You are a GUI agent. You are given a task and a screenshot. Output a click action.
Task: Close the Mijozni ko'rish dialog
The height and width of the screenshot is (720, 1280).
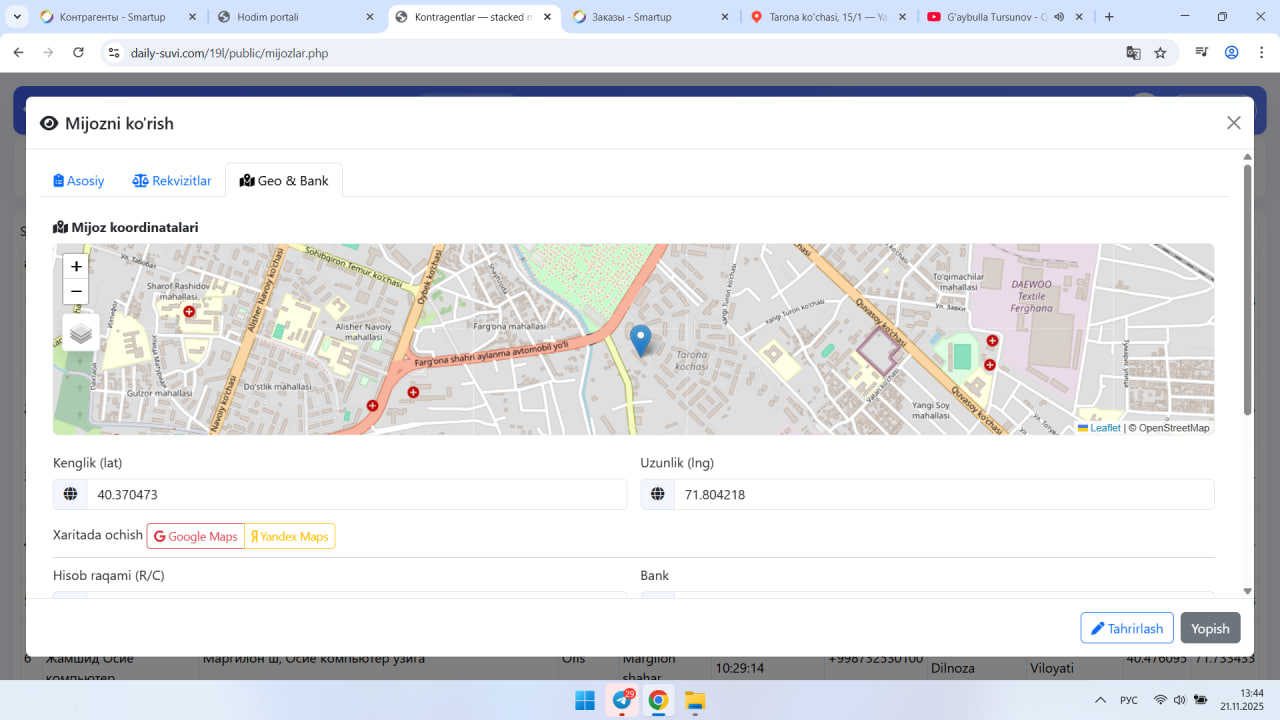1233,123
